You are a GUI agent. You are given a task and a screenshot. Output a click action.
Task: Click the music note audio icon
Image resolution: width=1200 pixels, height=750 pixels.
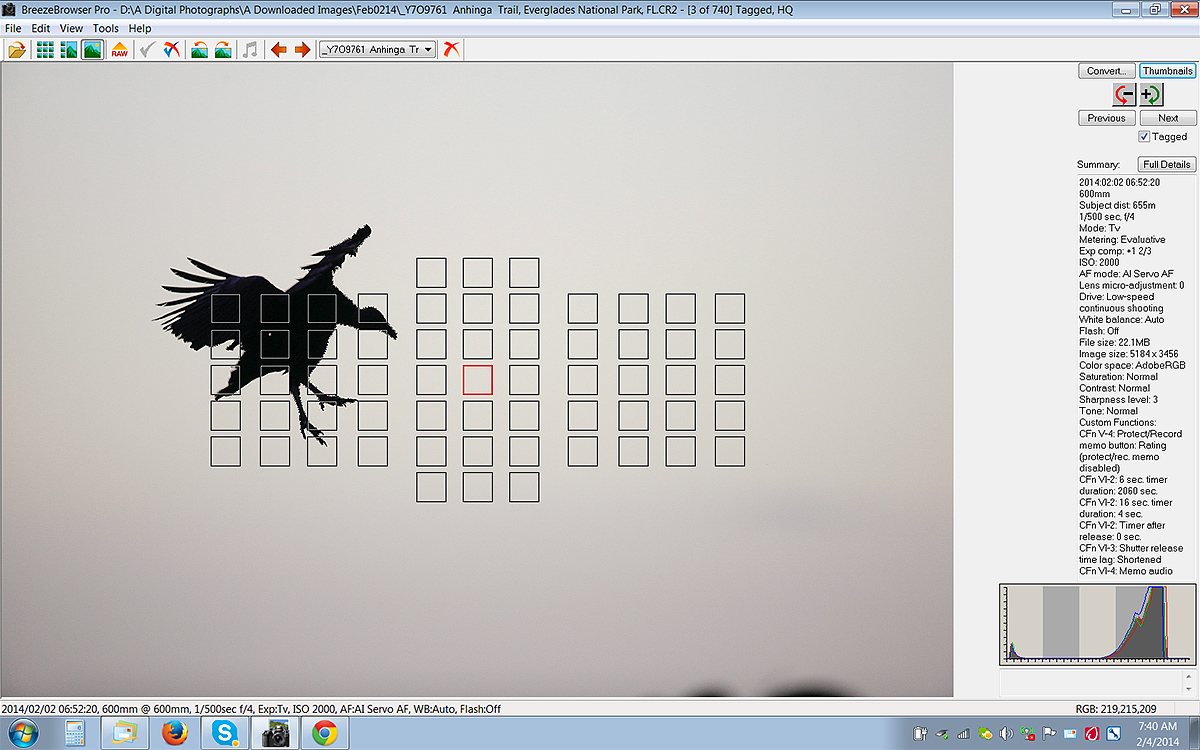pos(250,49)
